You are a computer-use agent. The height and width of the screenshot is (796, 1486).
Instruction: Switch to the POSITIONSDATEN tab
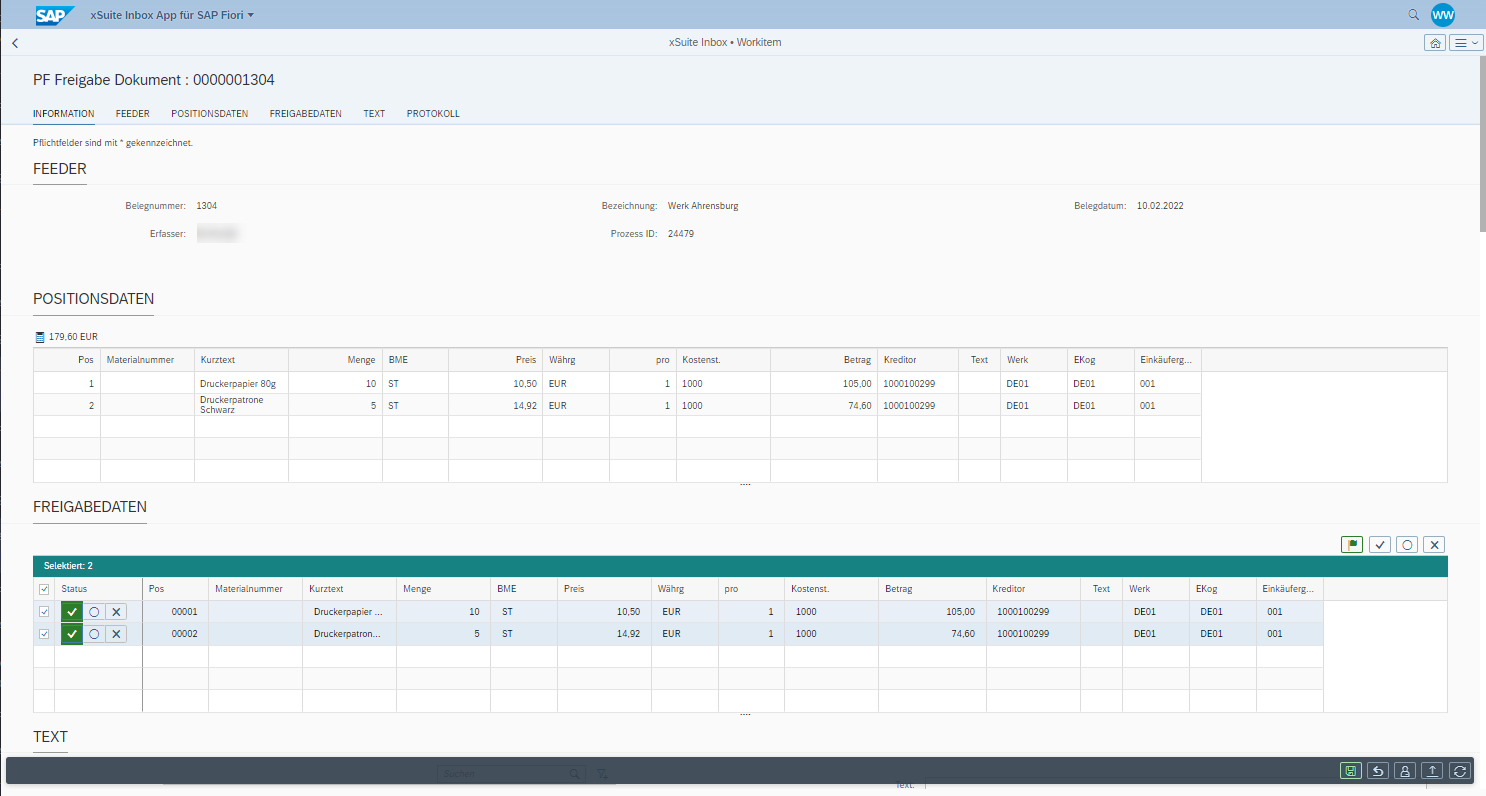click(x=209, y=114)
